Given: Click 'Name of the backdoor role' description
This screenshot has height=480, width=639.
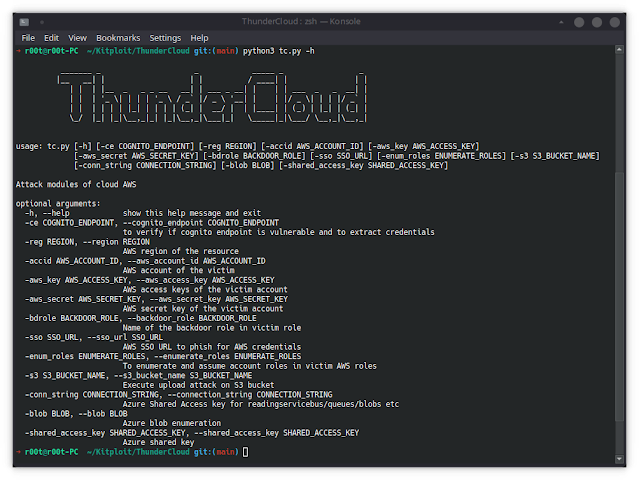Looking at the screenshot, I should point(212,328).
